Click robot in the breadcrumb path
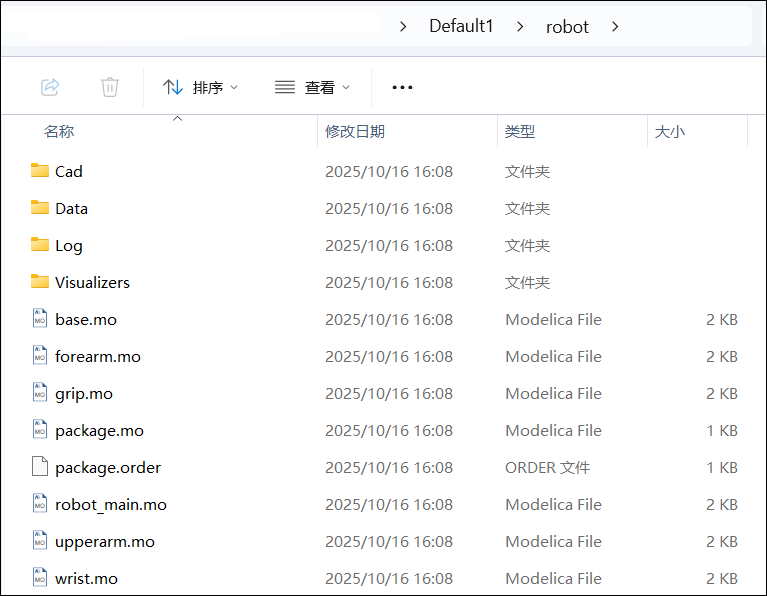This screenshot has height=596, width=767. 567,27
